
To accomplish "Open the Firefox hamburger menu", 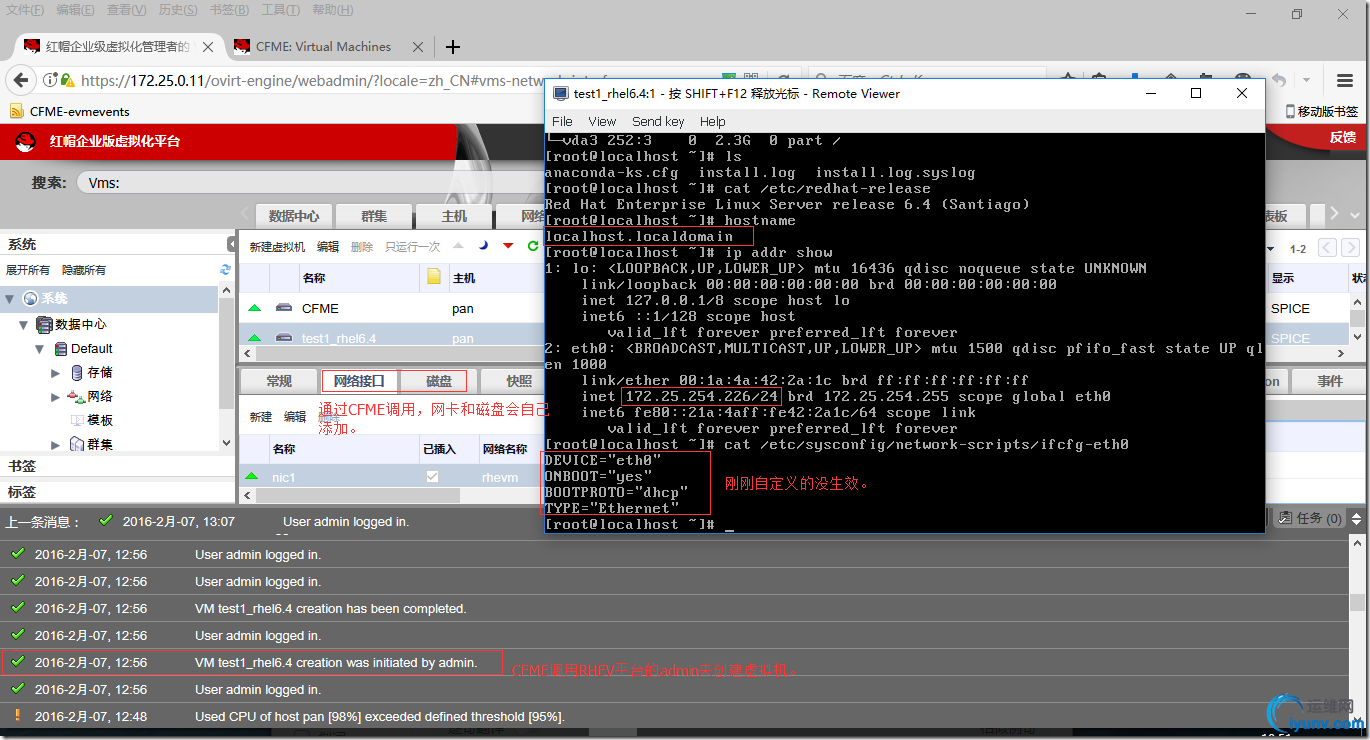I will [x=1345, y=81].
